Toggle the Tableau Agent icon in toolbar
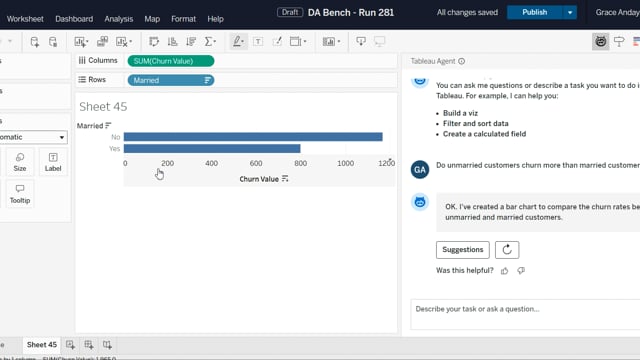Image resolution: width=640 pixels, height=360 pixels. pos(600,42)
